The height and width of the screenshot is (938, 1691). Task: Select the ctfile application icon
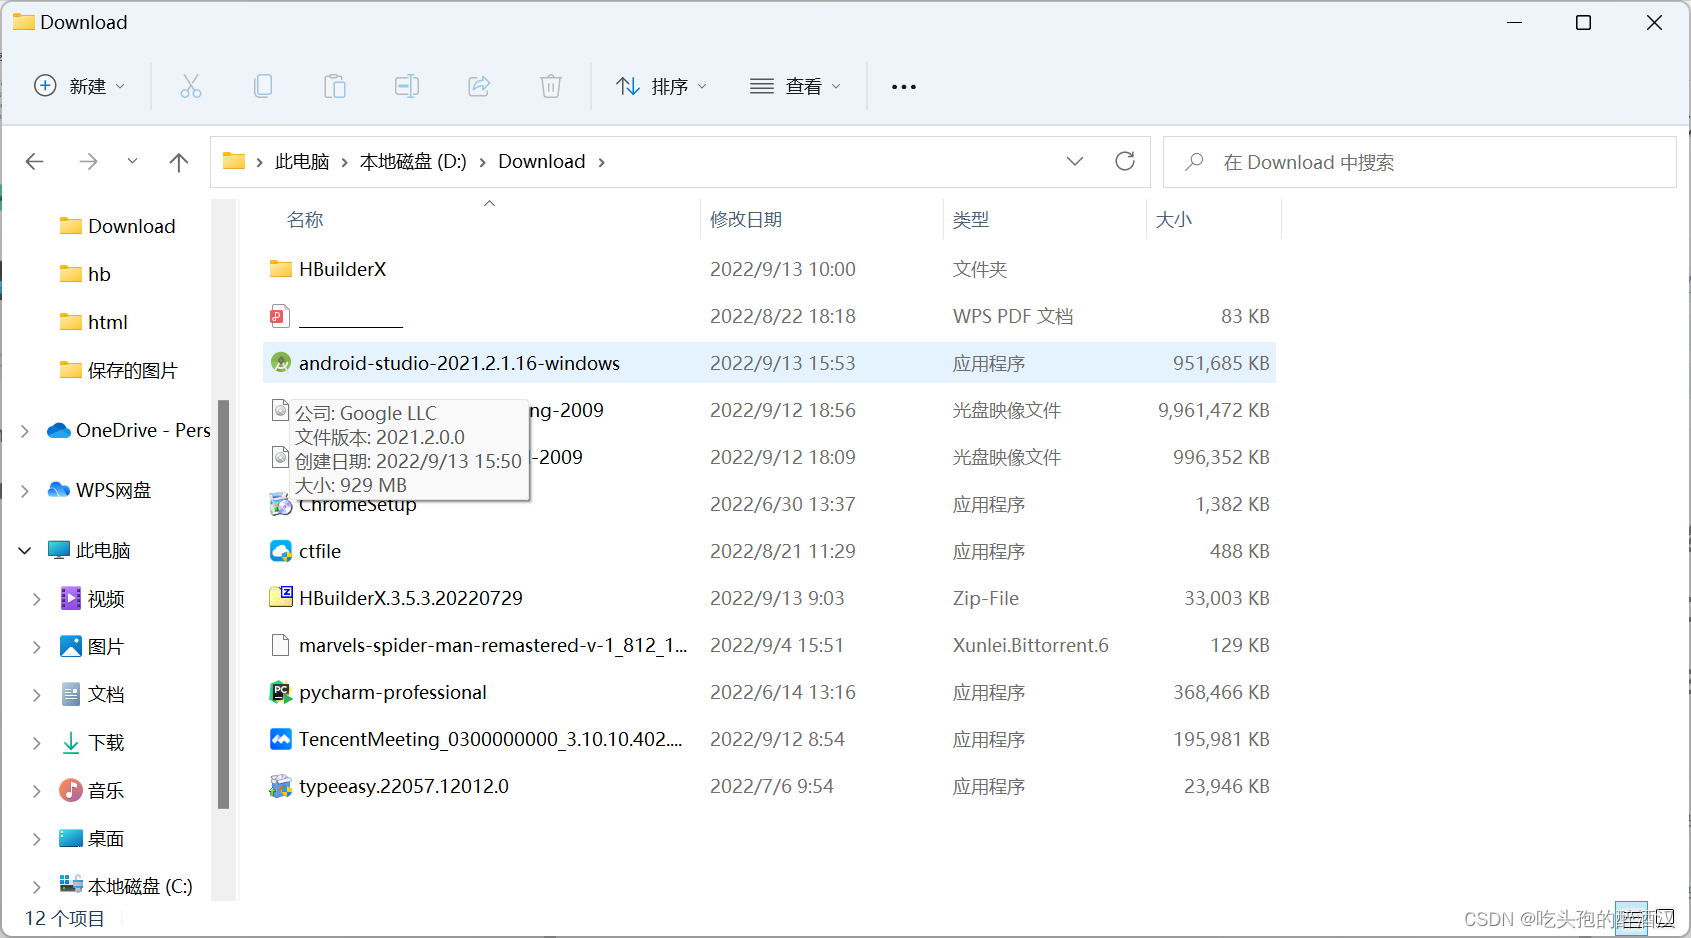point(280,551)
